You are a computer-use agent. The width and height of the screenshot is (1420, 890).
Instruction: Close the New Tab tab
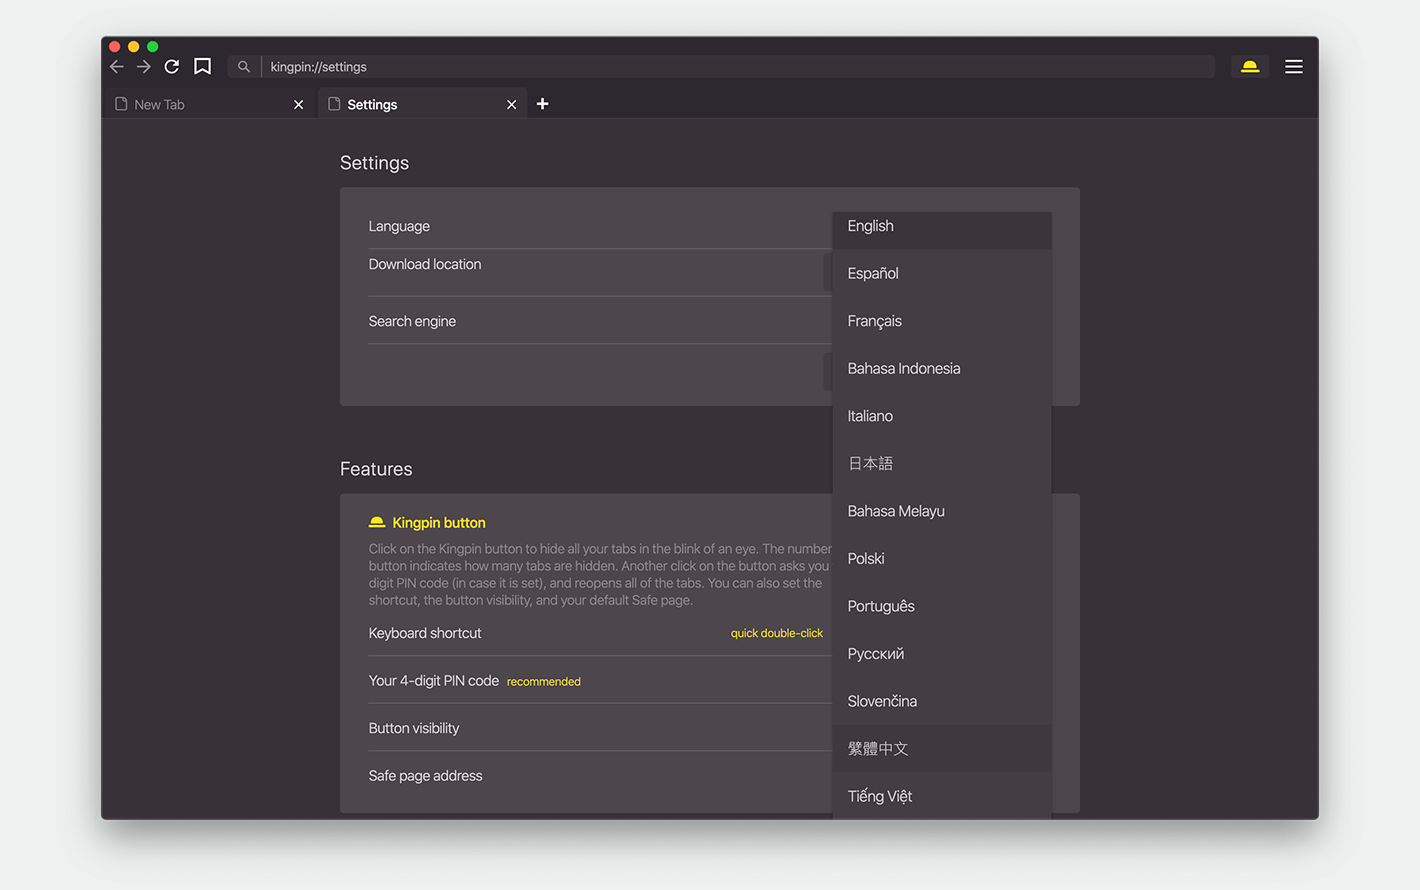[298, 105]
